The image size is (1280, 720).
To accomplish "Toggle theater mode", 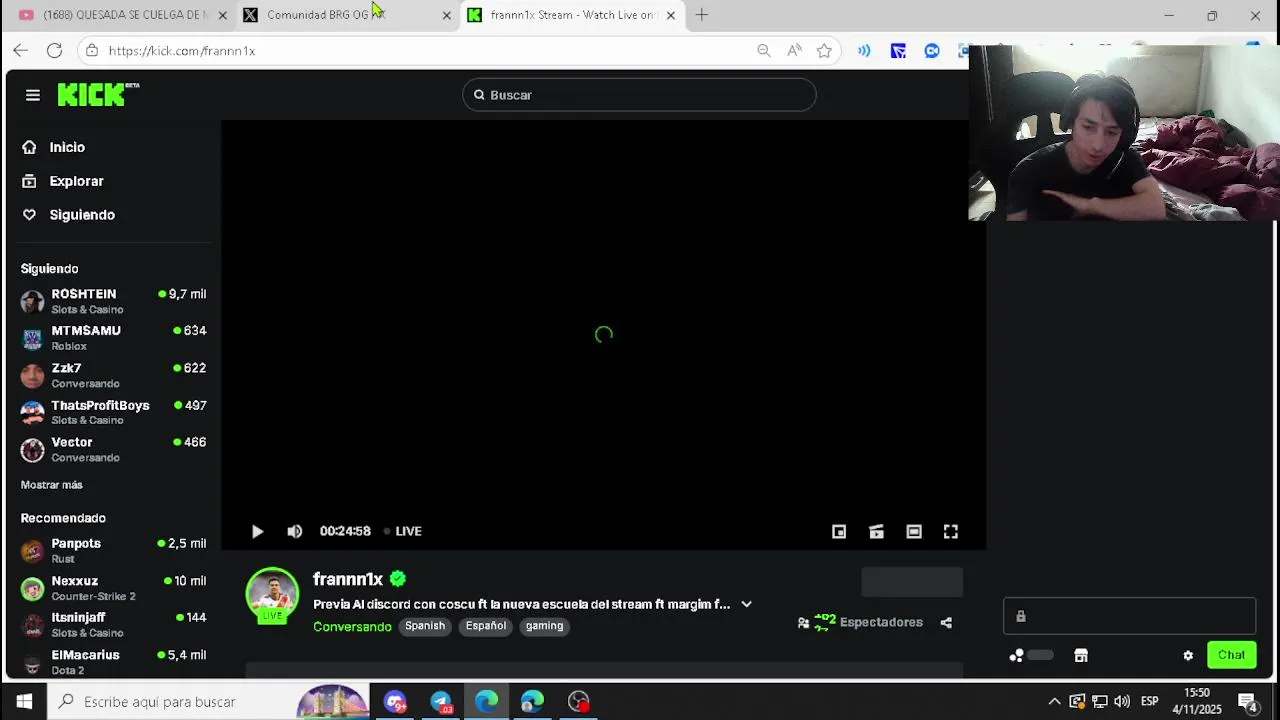I will tap(914, 532).
